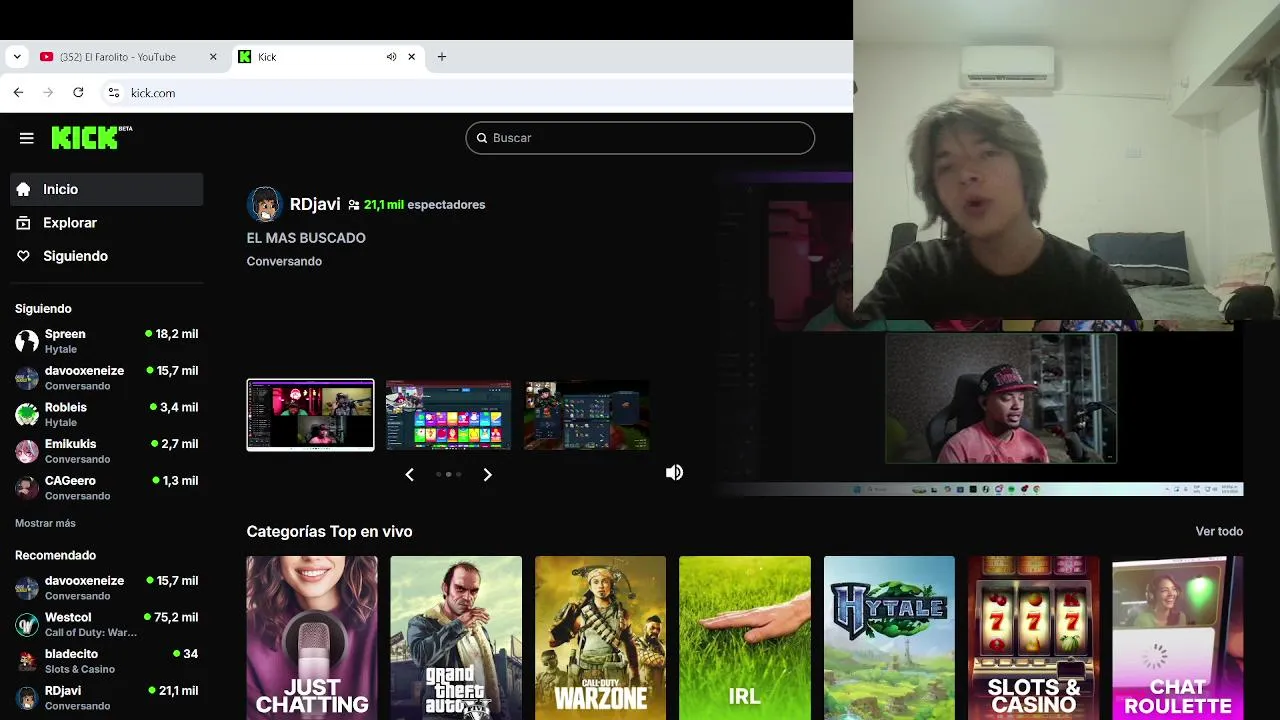The image size is (1280, 720).
Task: Open the Grand Theft Auto category card
Action: pos(456,638)
